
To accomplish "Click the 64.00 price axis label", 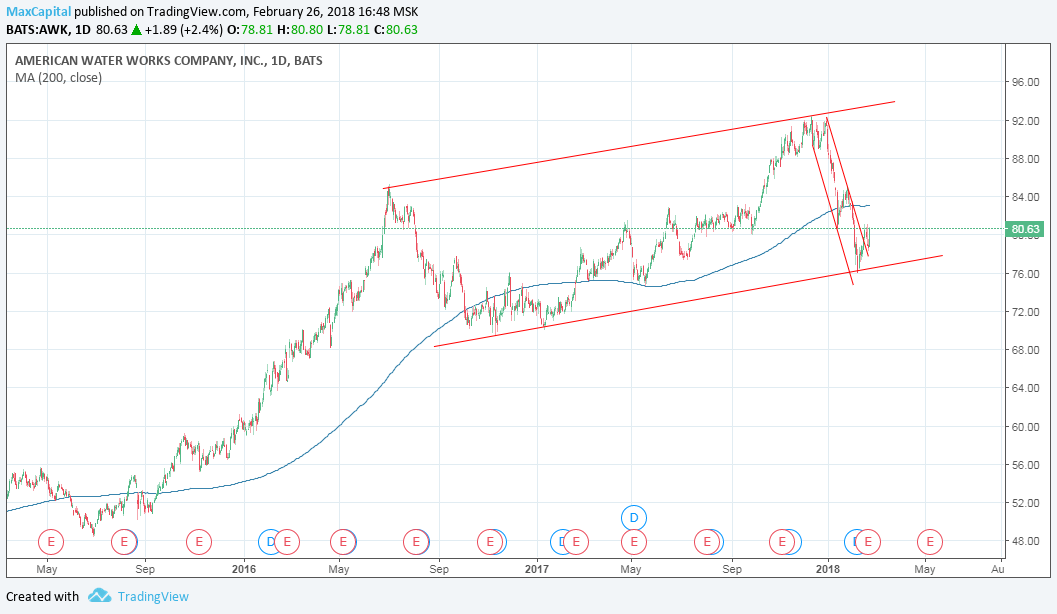I will pos(1025,388).
